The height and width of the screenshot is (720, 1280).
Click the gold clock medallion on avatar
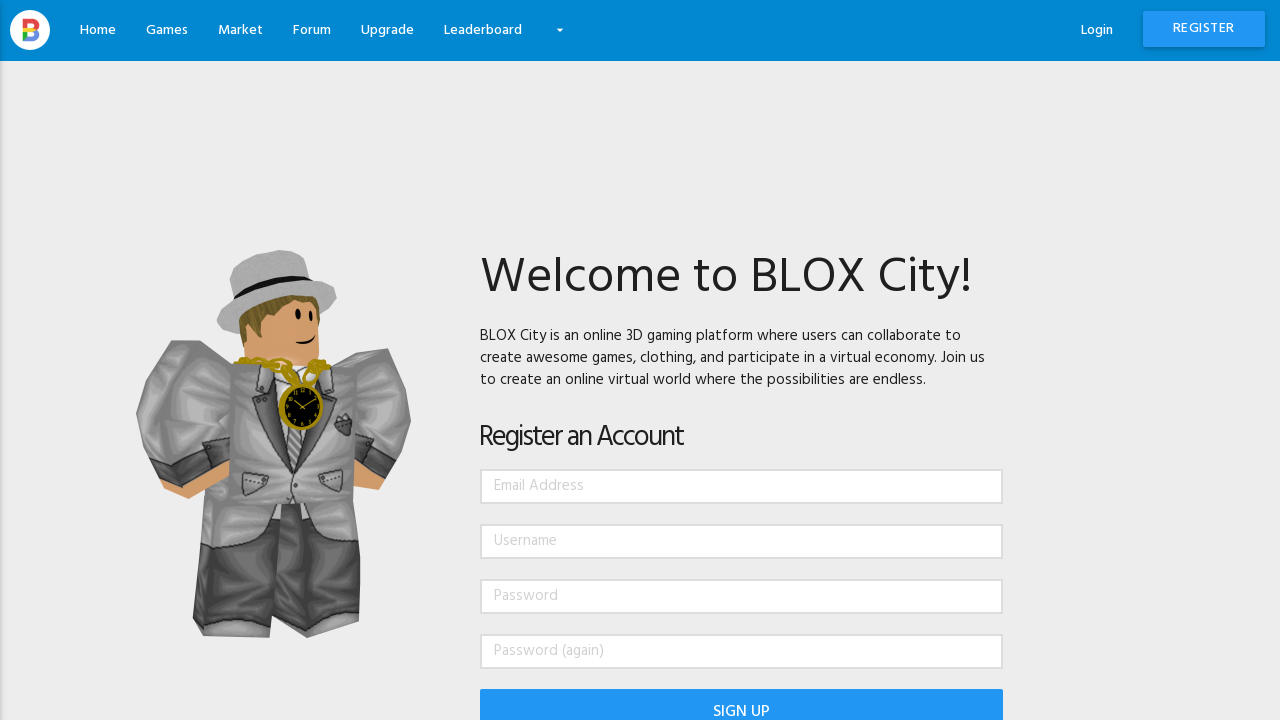[x=301, y=406]
